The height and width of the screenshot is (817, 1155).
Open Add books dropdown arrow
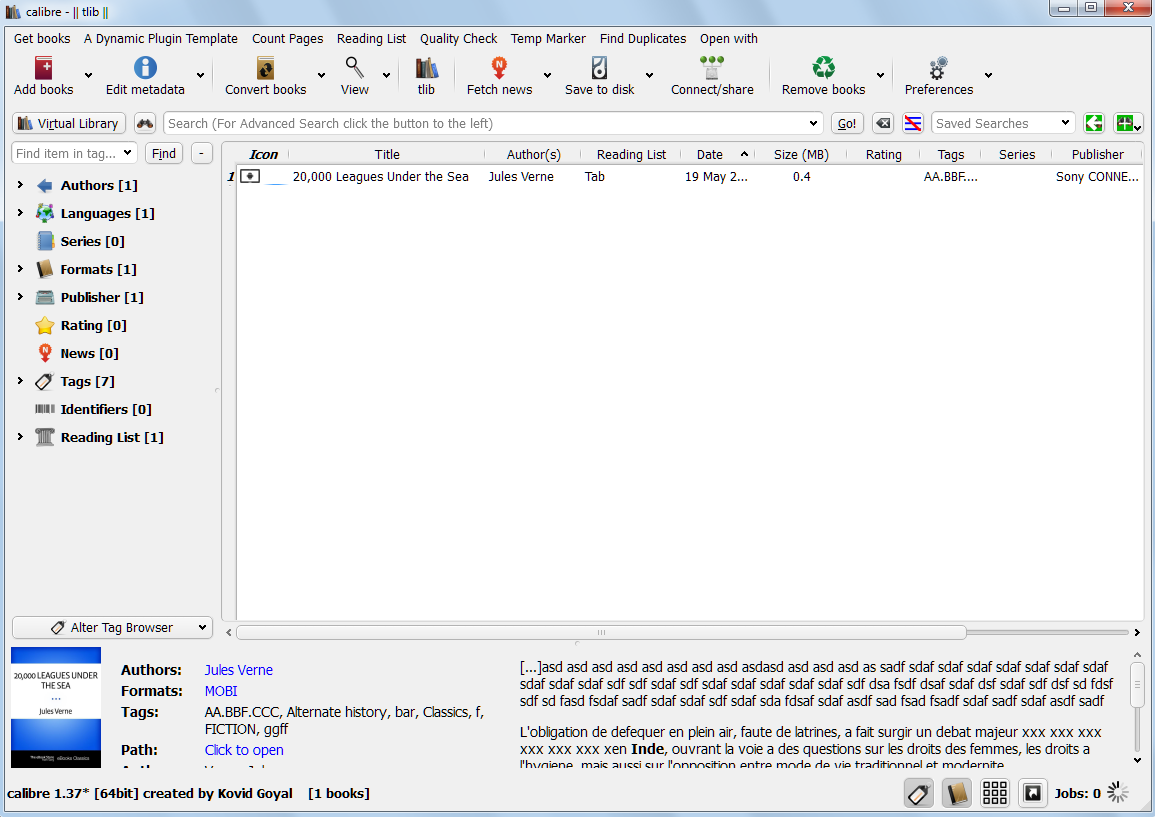tap(88, 75)
